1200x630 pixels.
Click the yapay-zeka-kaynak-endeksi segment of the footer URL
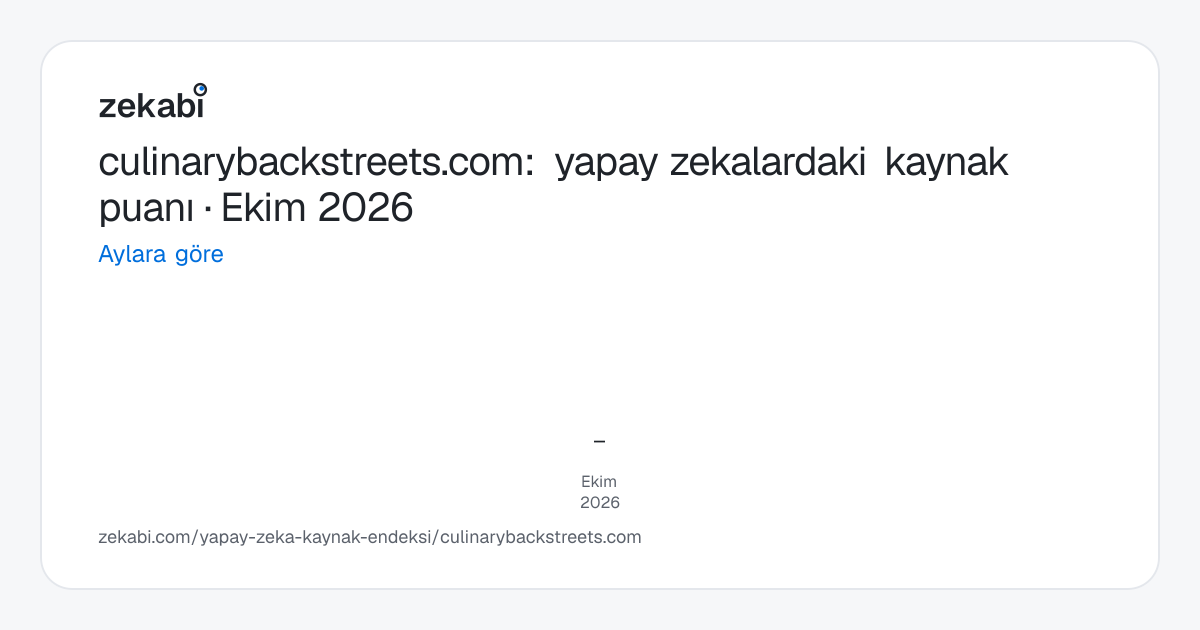click(x=317, y=537)
